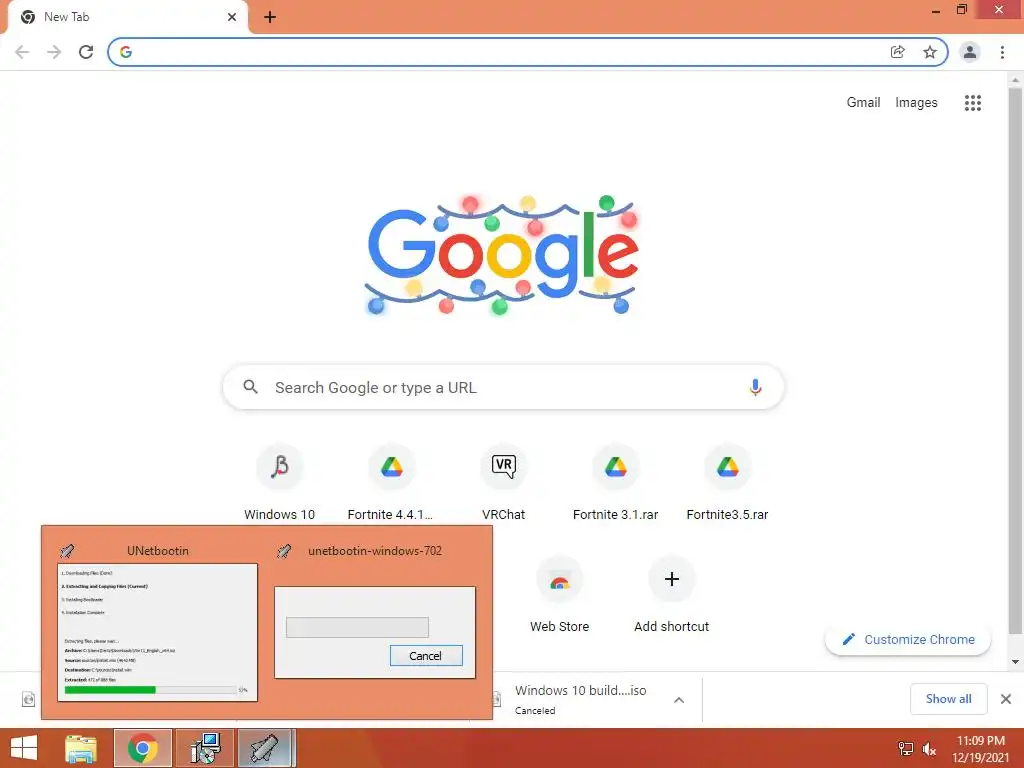1024x768 pixels.
Task: Open the Google apps grid
Action: [x=972, y=103]
